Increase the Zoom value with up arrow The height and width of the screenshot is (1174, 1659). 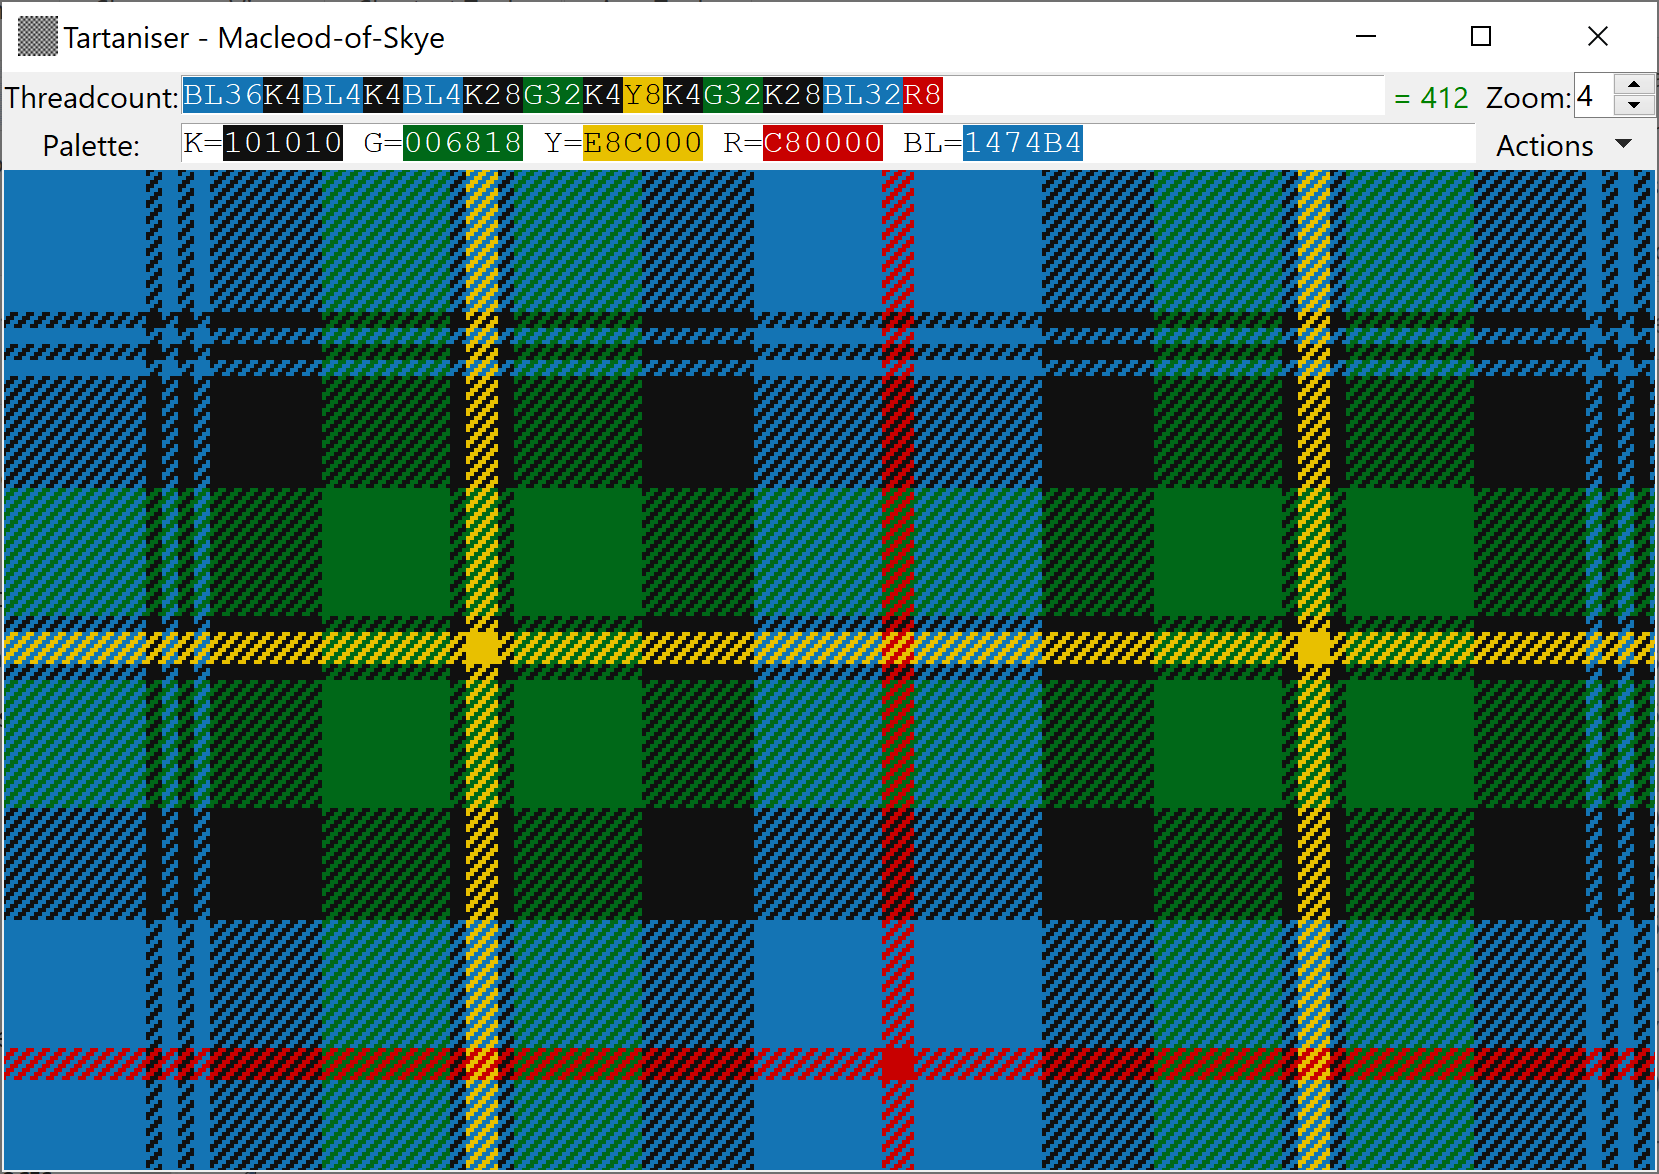1634,85
